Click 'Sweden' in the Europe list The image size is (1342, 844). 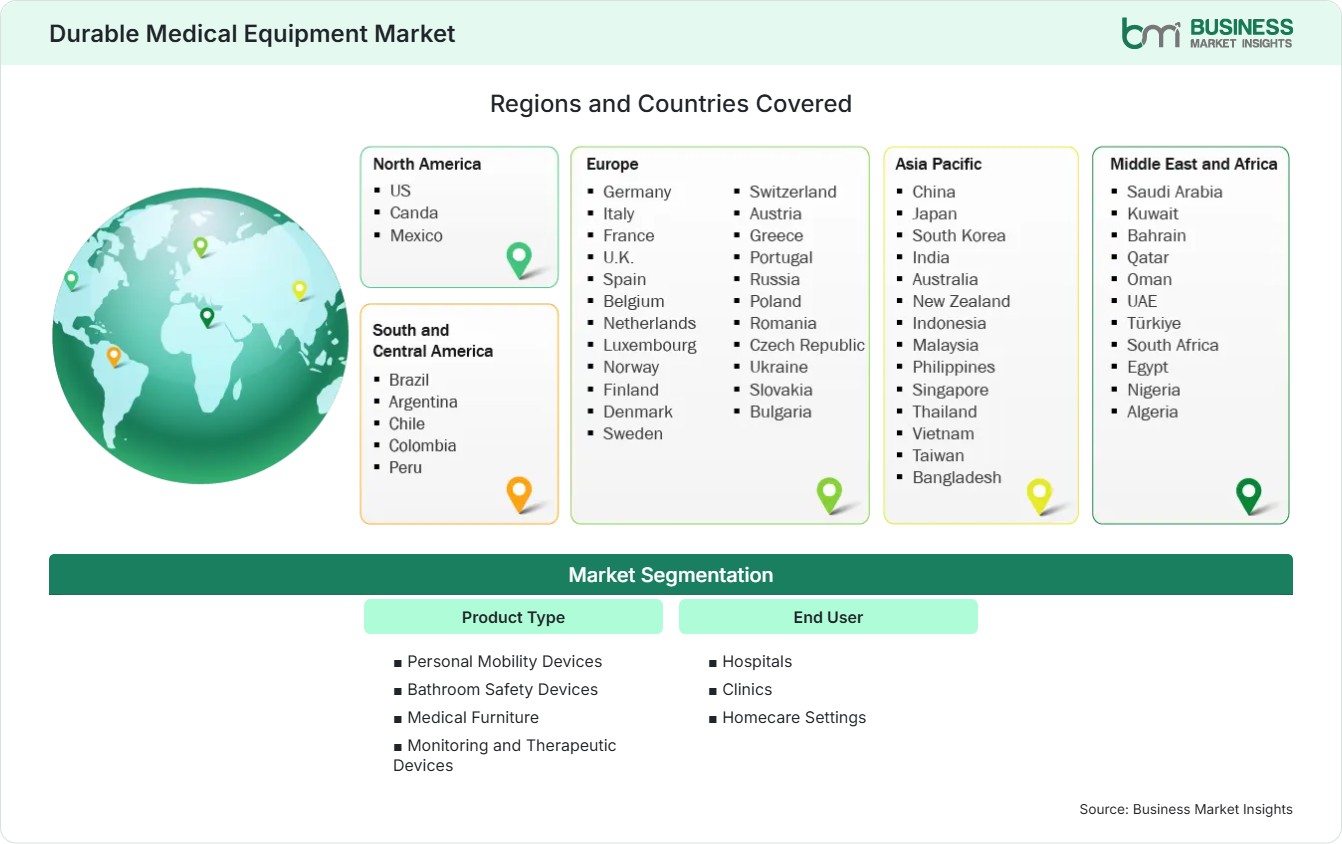coord(633,434)
